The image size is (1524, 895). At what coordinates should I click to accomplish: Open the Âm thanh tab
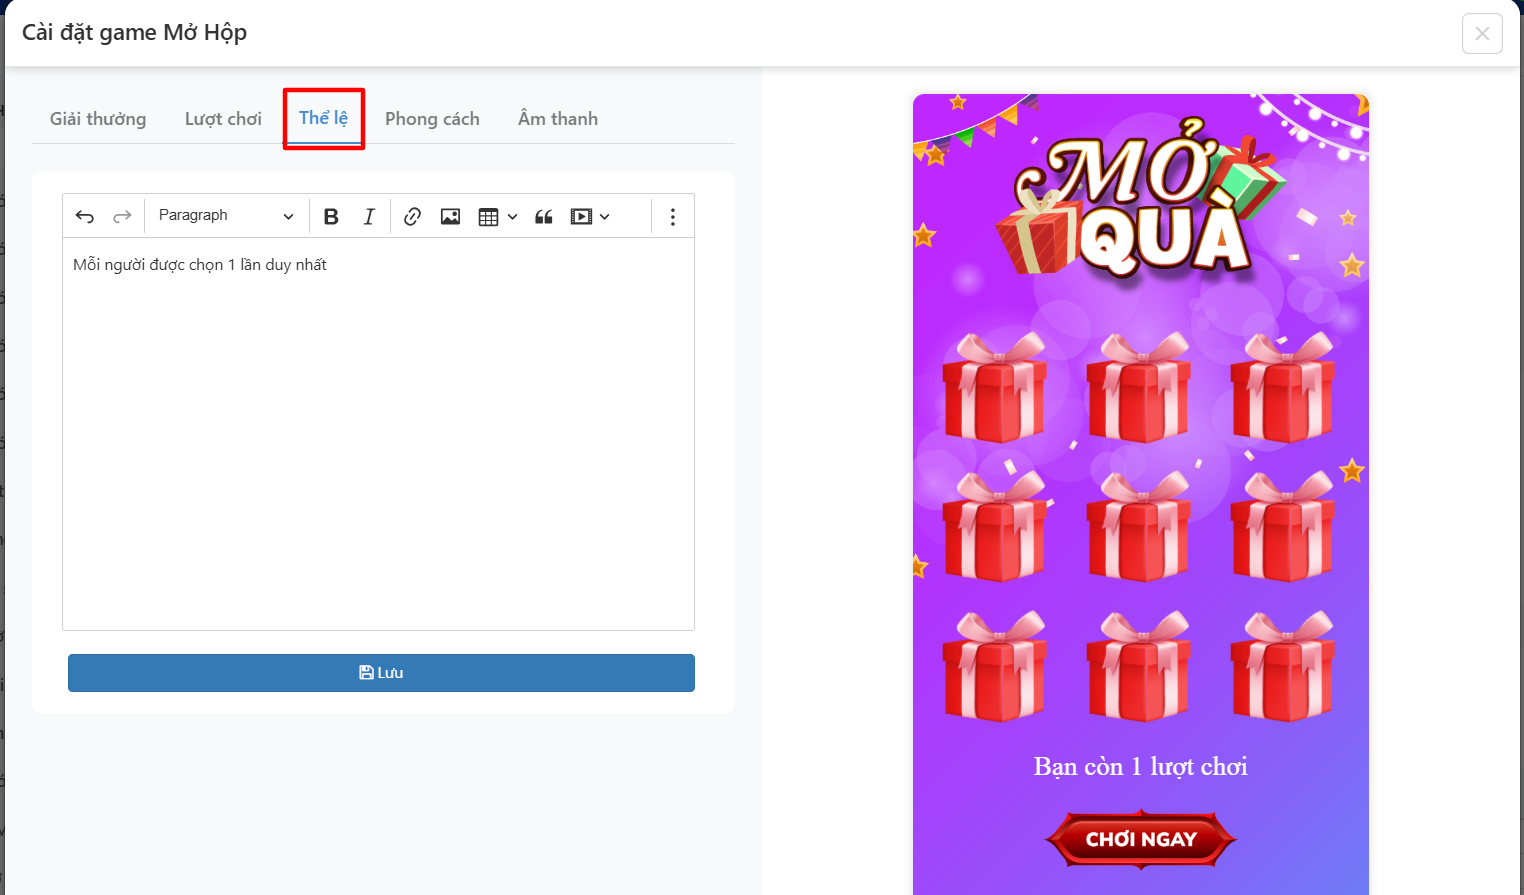(557, 118)
